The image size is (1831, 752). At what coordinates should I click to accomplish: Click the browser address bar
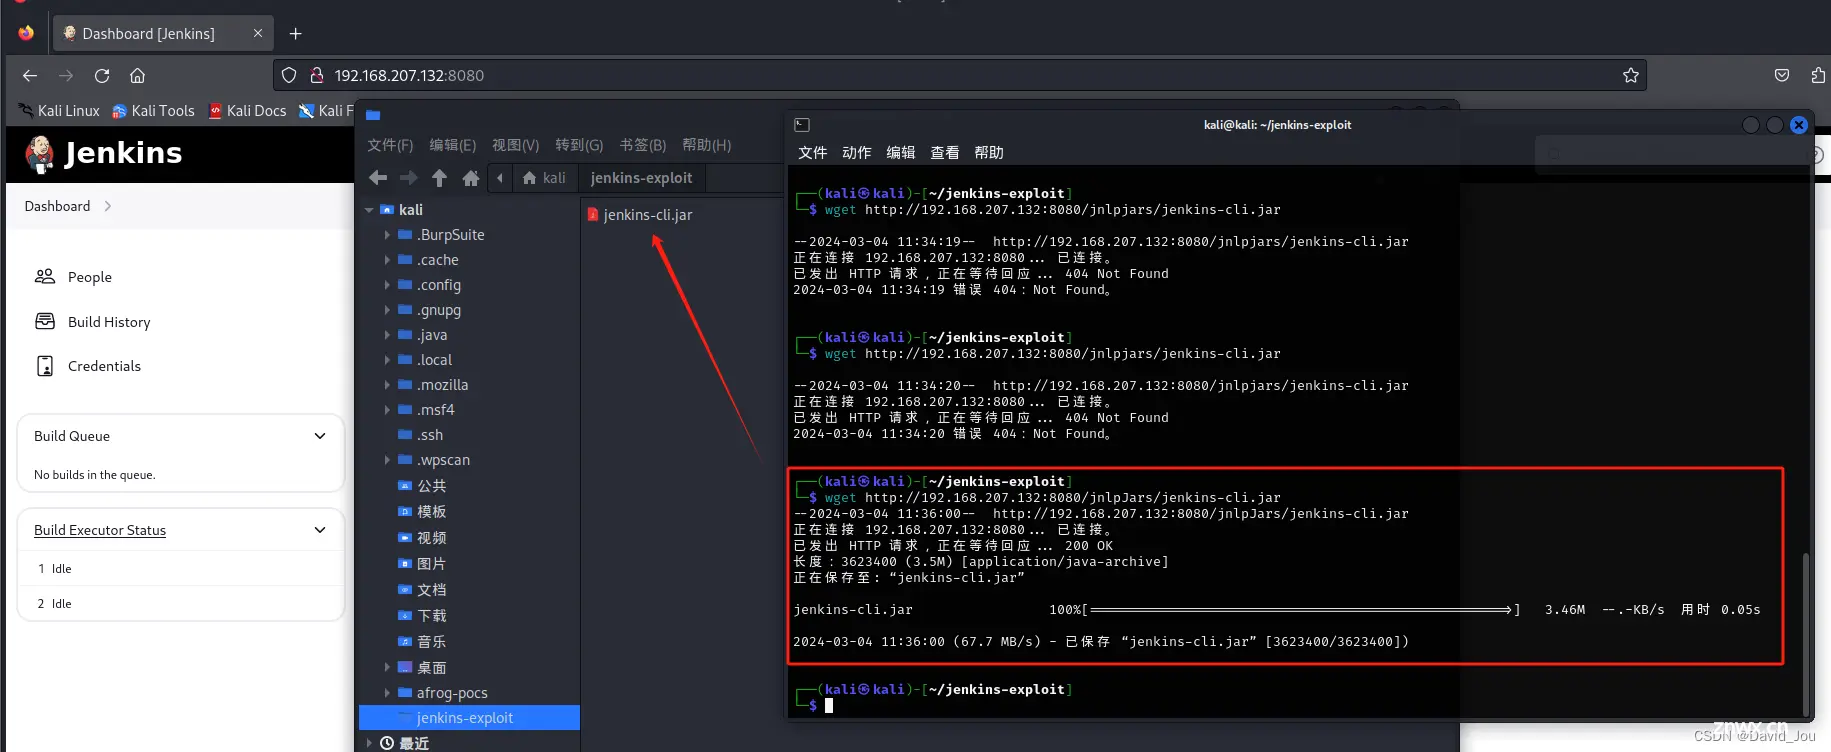pos(960,75)
